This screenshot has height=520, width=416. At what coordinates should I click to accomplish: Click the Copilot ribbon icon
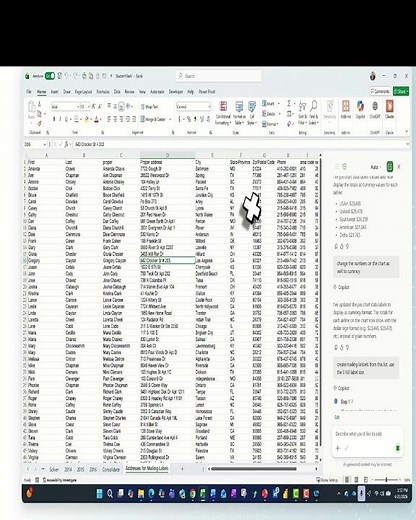point(360,107)
